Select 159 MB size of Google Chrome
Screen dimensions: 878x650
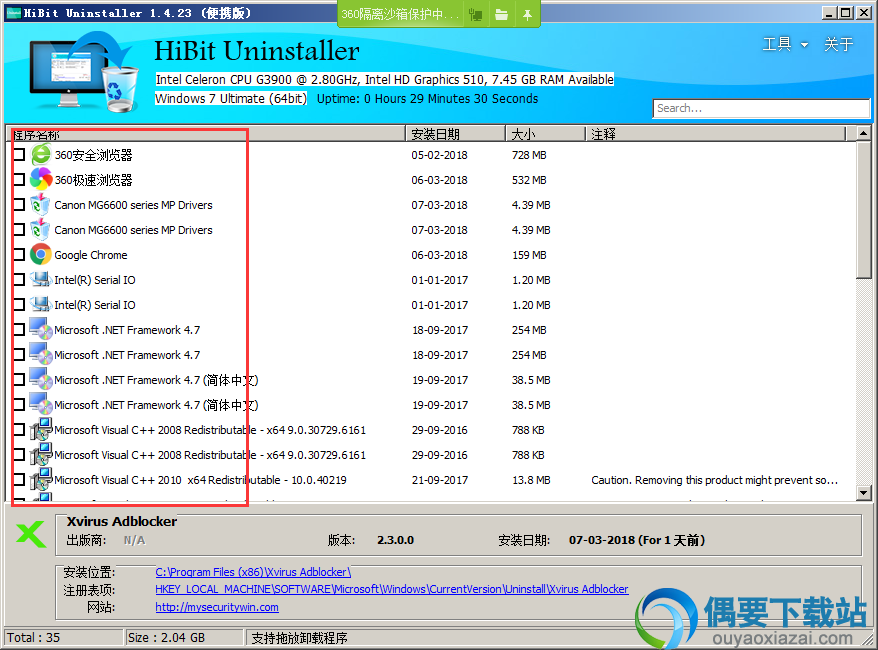(529, 255)
